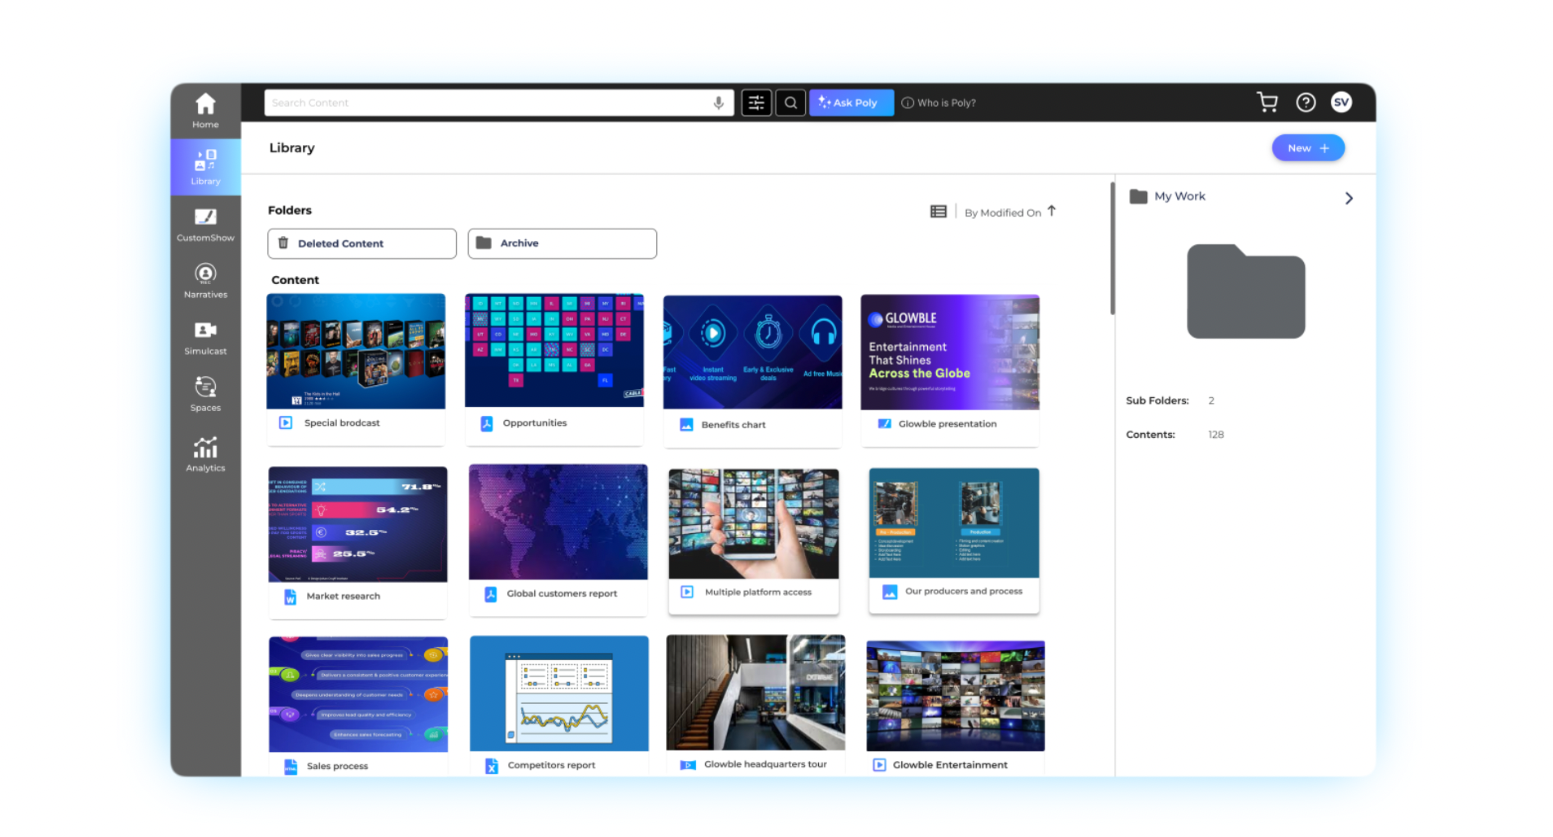Click the magnifying glass search button
This screenshot has height=837, width=1553.
click(790, 102)
